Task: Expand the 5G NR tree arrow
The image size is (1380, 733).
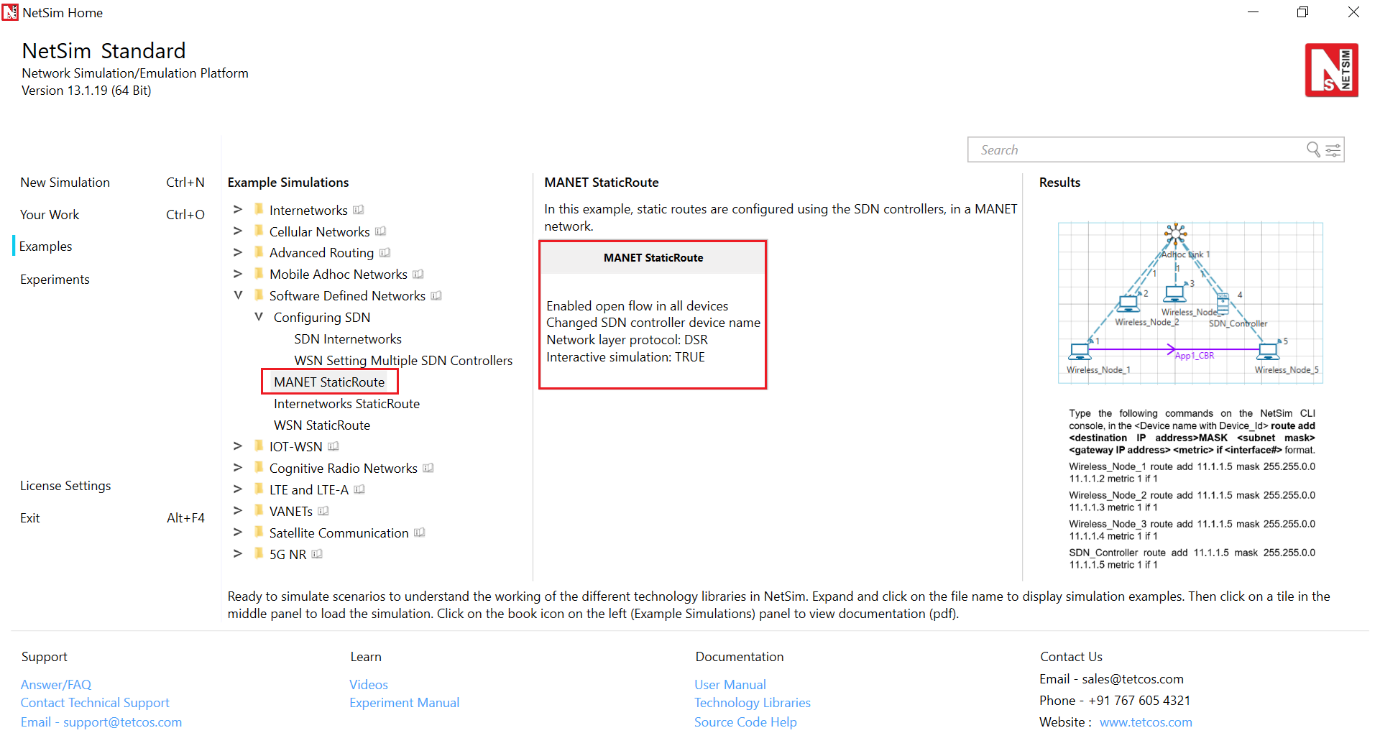Action: pyautogui.click(x=238, y=554)
